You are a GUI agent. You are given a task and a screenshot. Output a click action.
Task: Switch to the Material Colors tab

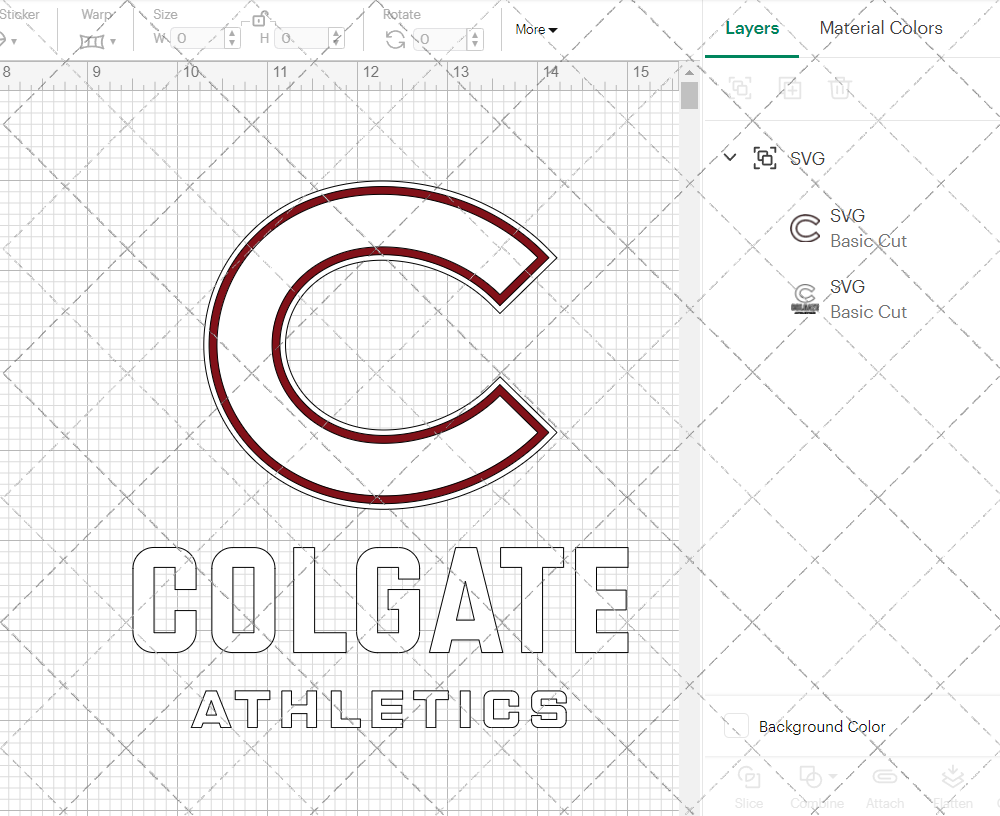[x=881, y=28]
